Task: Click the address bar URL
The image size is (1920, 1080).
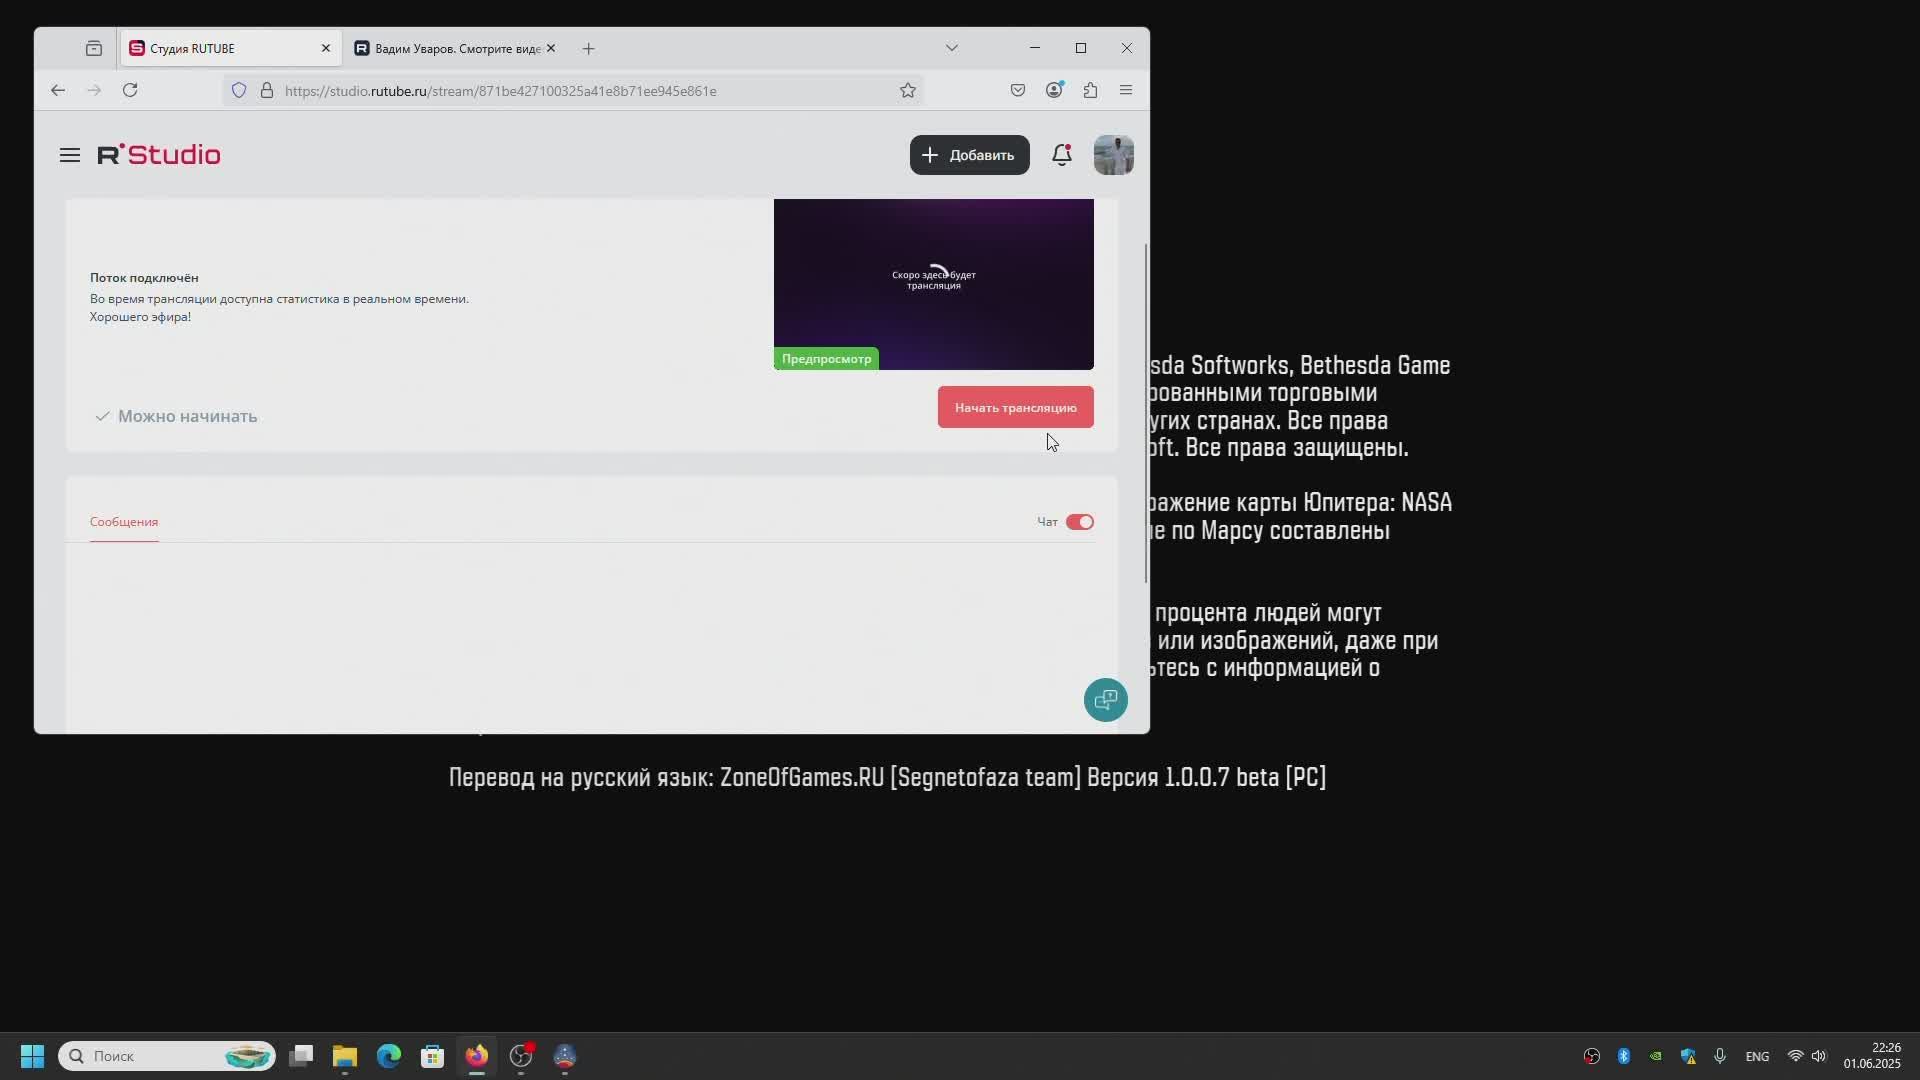Action: pos(500,91)
